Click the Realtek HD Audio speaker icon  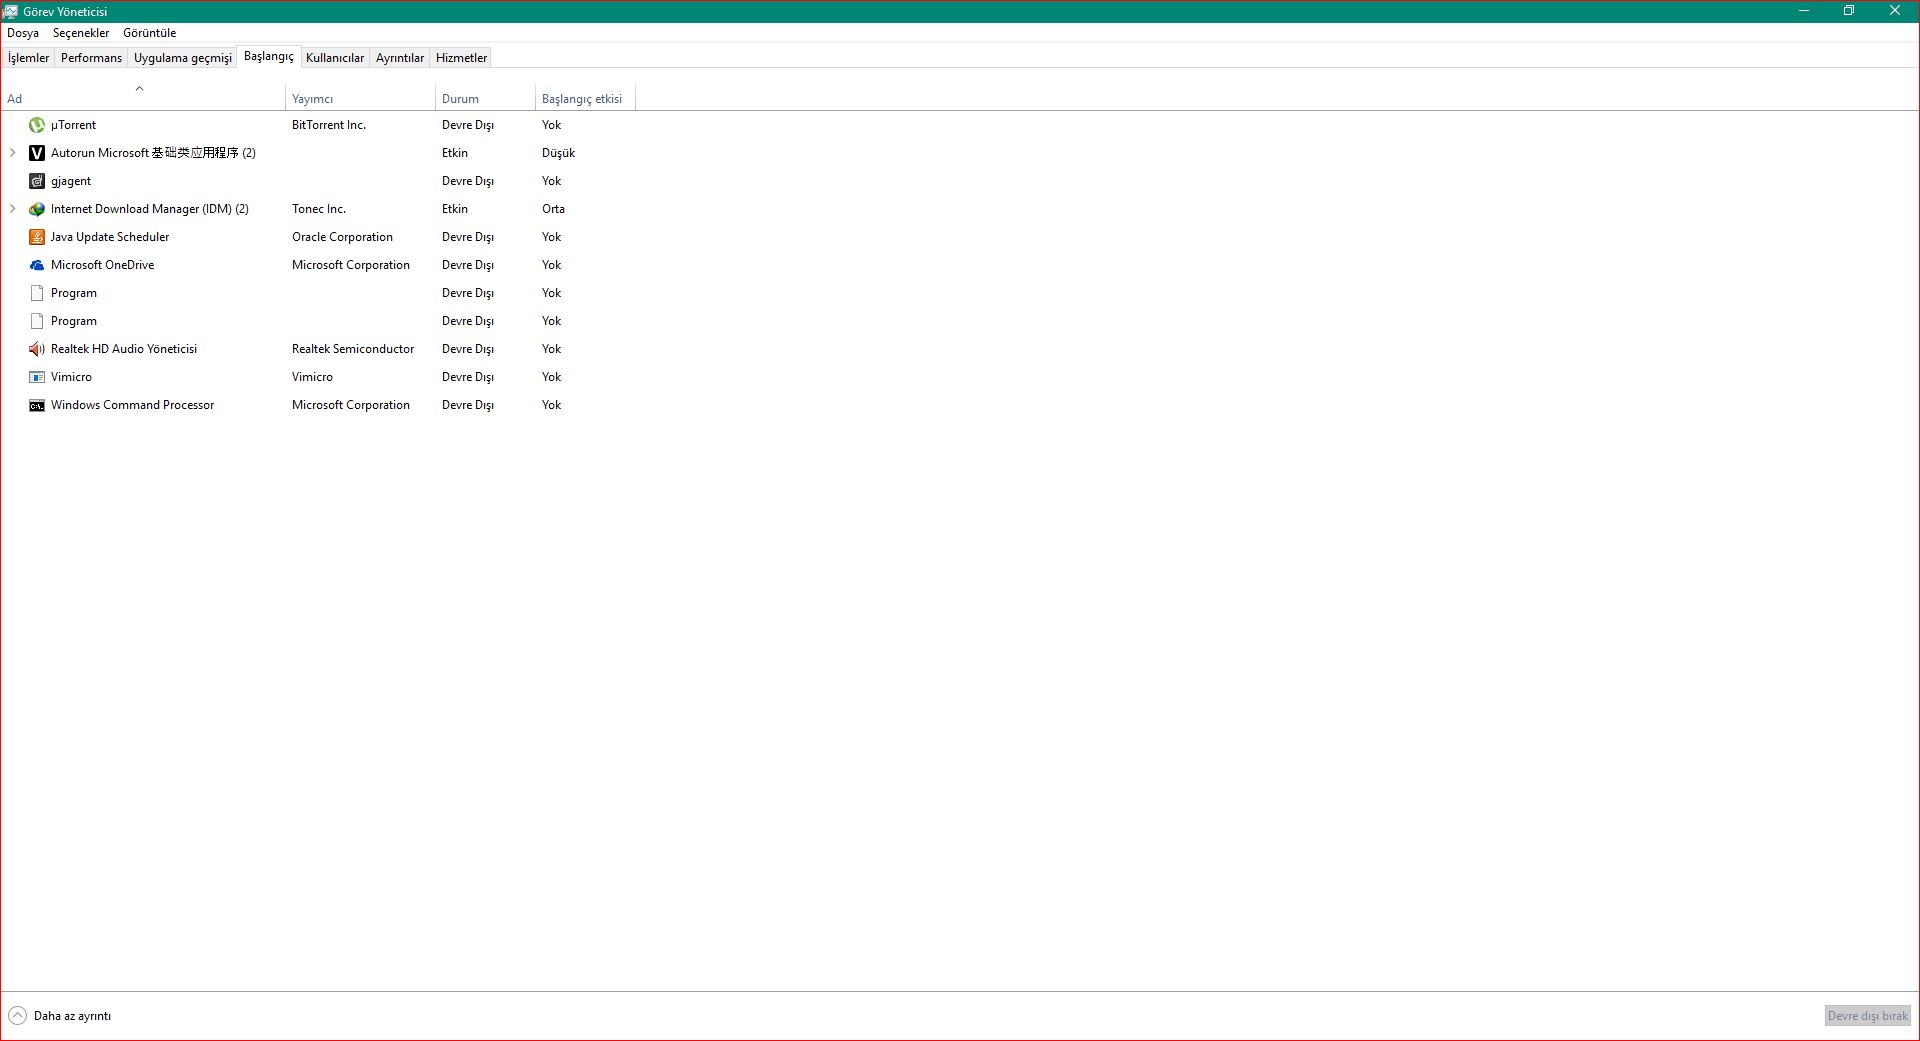[37, 349]
